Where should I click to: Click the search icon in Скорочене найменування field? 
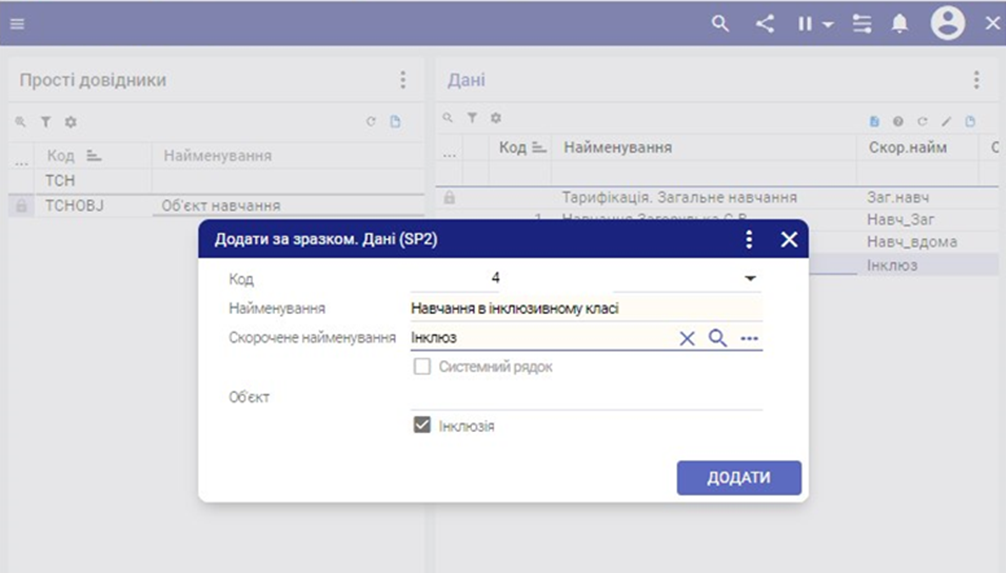coord(718,339)
